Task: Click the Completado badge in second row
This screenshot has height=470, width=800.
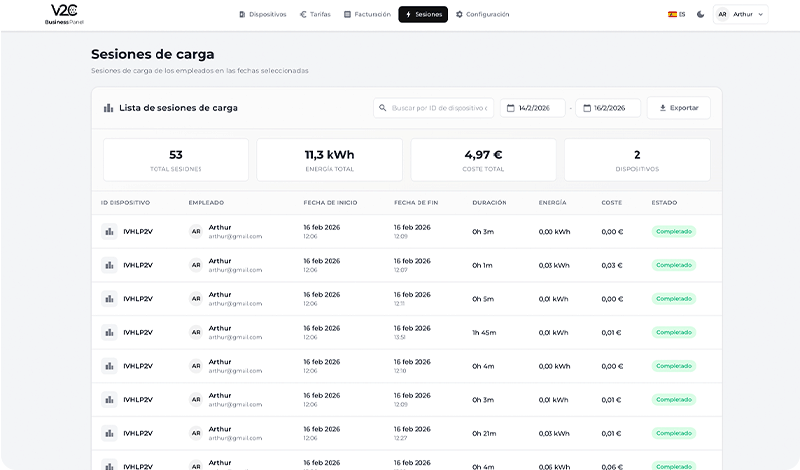Action: click(674, 265)
